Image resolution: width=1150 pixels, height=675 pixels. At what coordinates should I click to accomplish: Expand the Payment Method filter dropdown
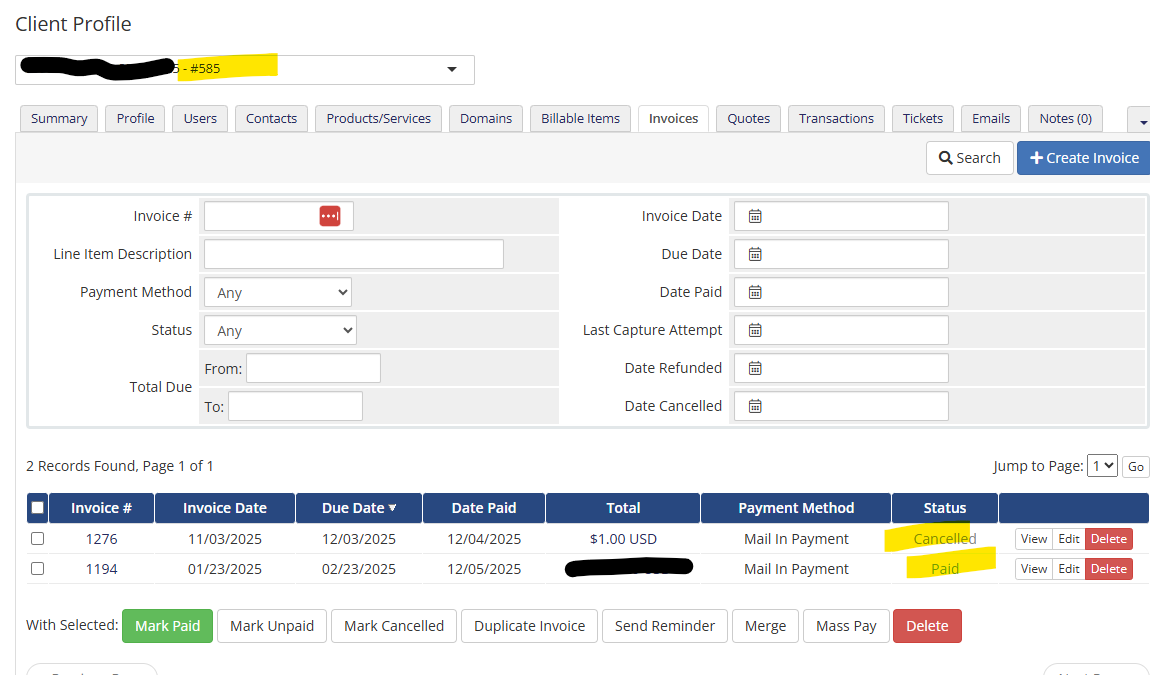[278, 292]
